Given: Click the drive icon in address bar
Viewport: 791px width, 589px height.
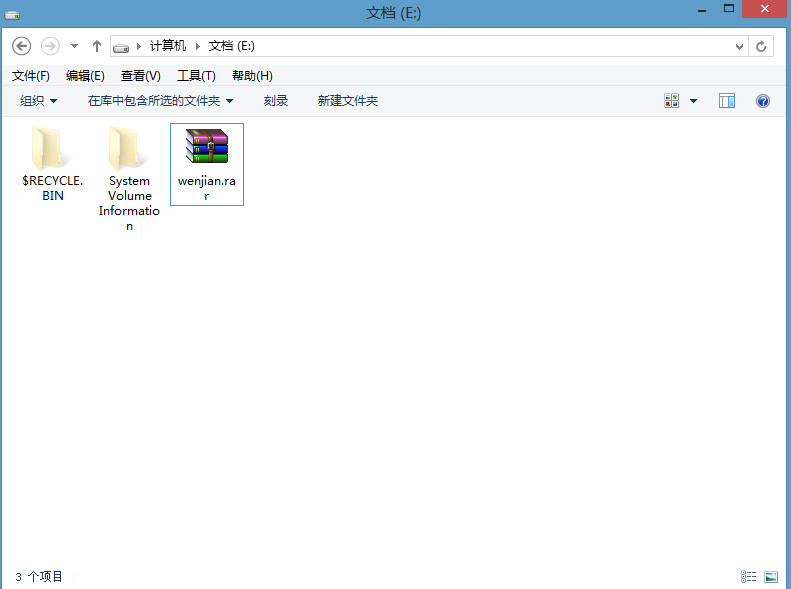Looking at the screenshot, I should coord(121,47).
